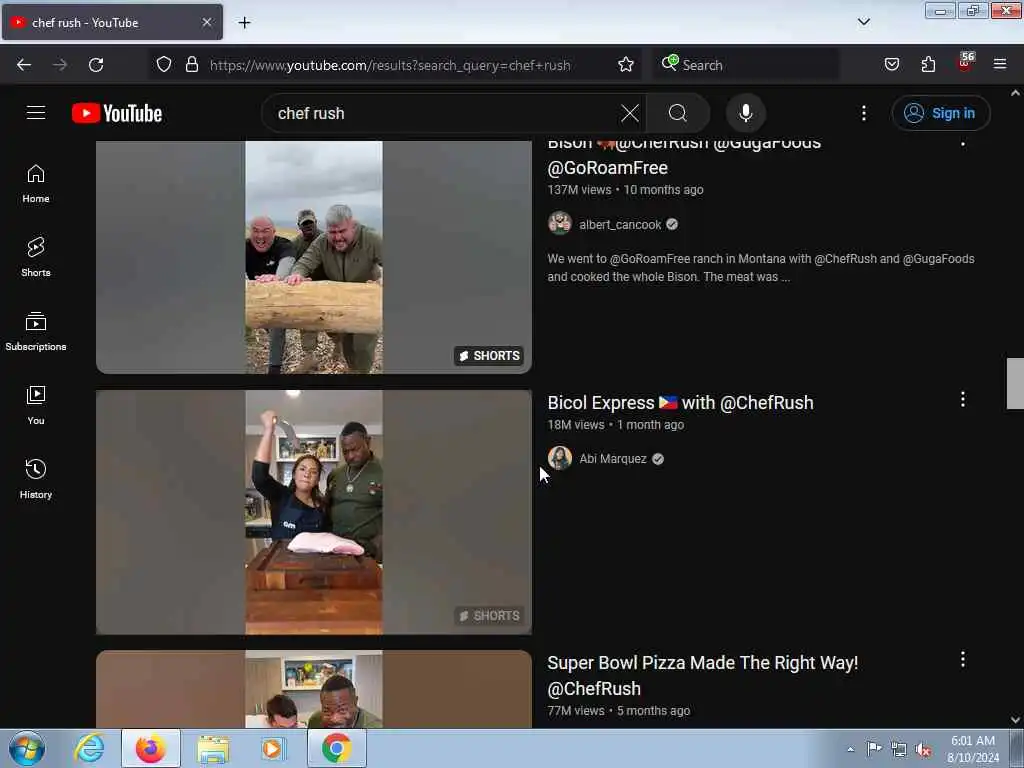Open Firefox extensions puzzle icon
This screenshot has height=768, width=1024.
pos(928,64)
